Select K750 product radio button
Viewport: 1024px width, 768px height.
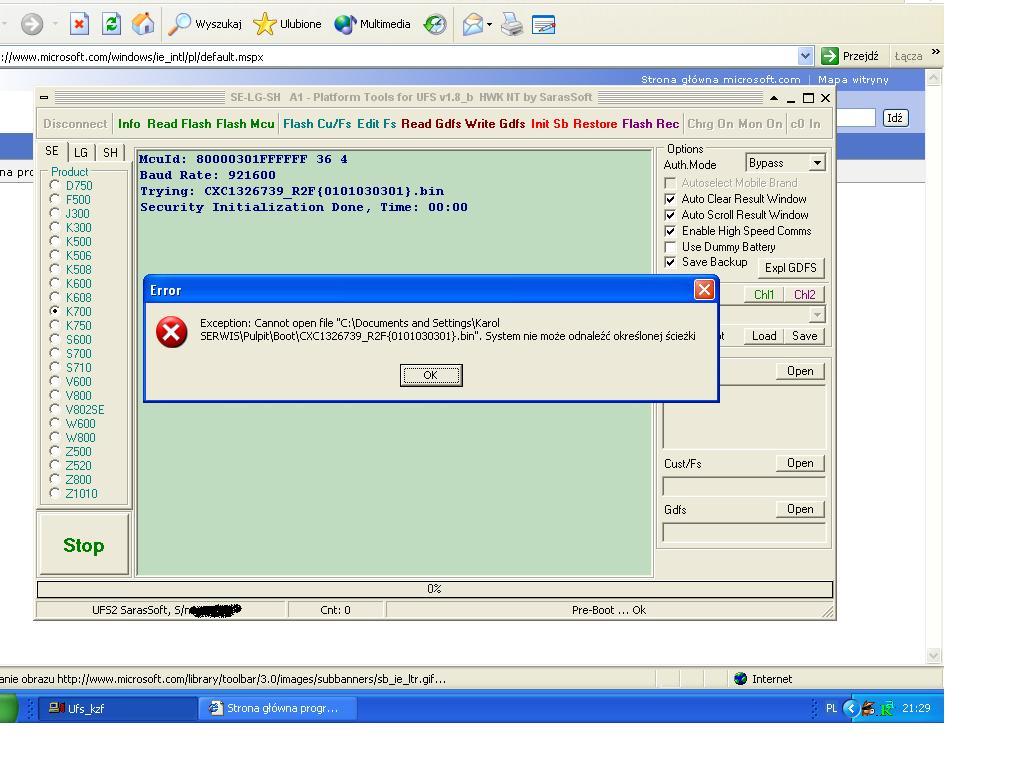click(x=55, y=325)
